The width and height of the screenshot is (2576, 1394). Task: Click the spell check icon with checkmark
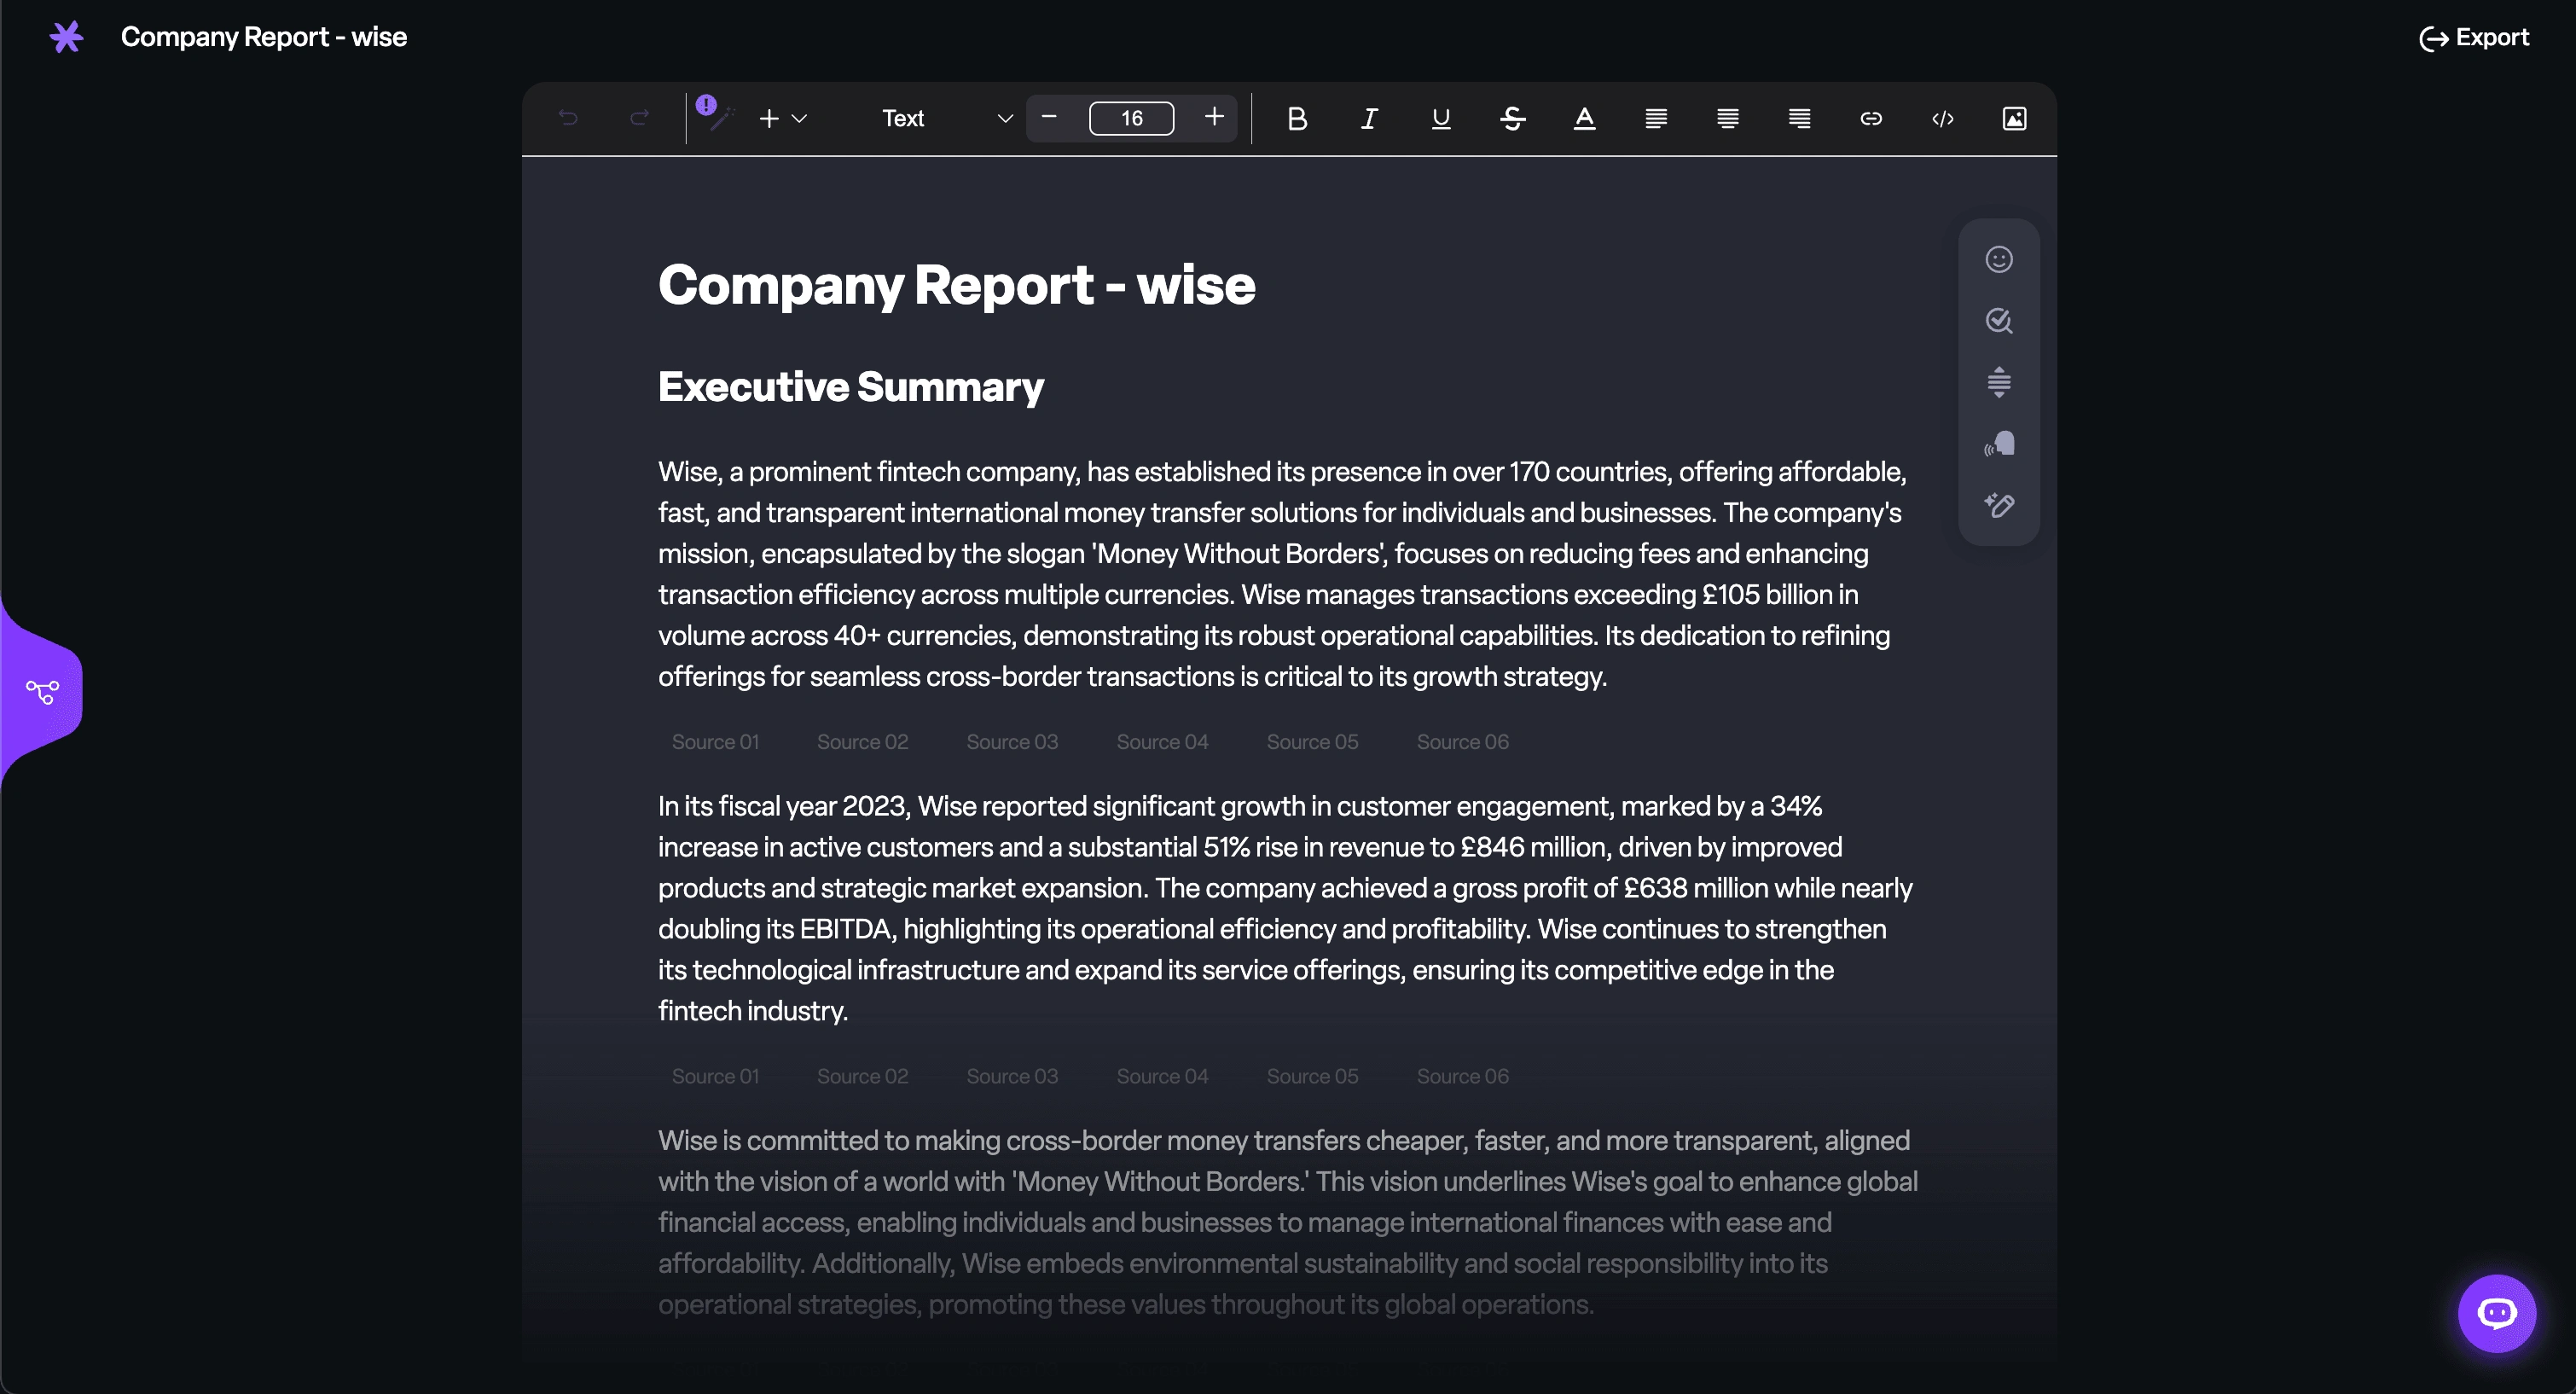tap(1999, 321)
